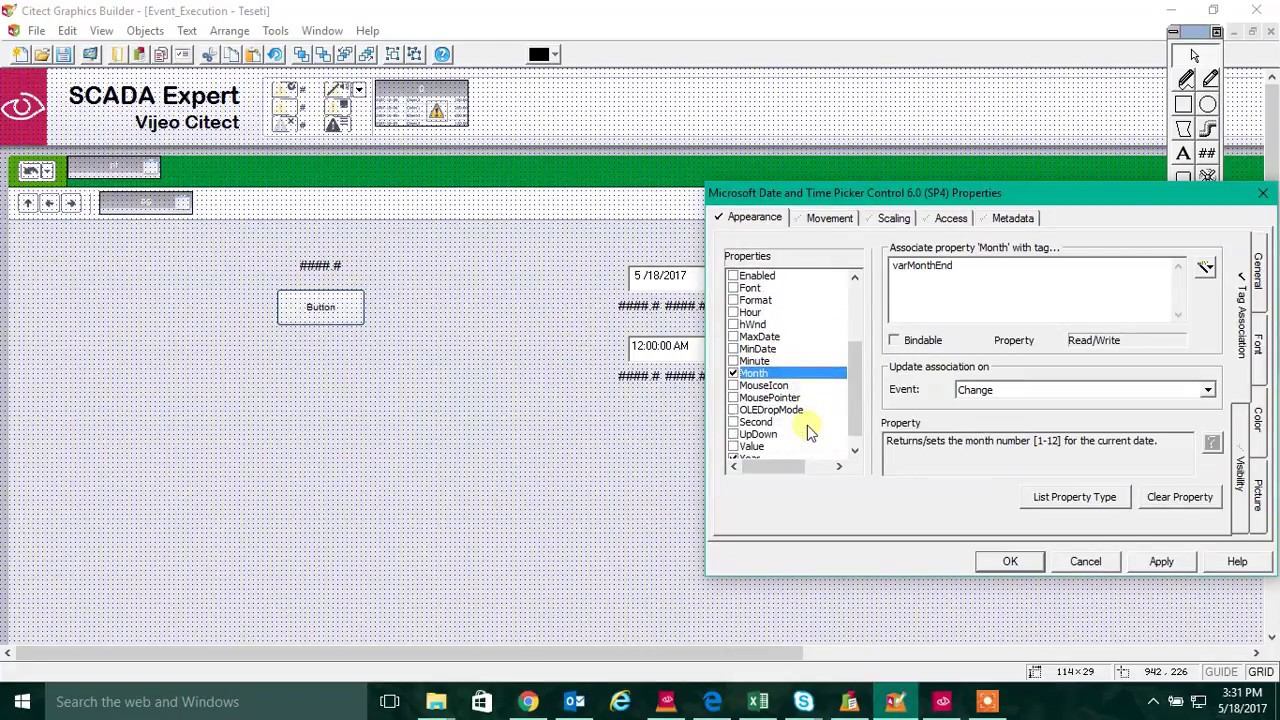
Task: Select the 'Button' object on the canvas
Action: (321, 307)
